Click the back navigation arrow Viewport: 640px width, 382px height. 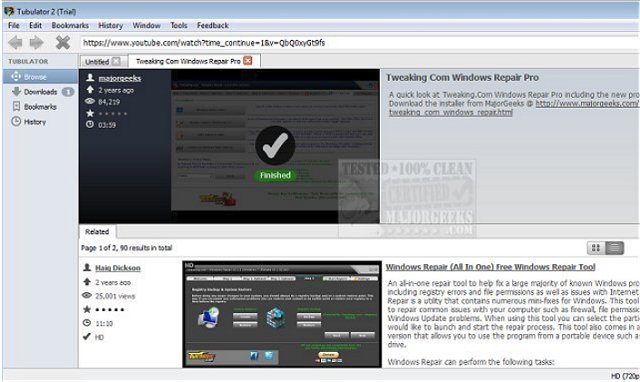pos(16,42)
